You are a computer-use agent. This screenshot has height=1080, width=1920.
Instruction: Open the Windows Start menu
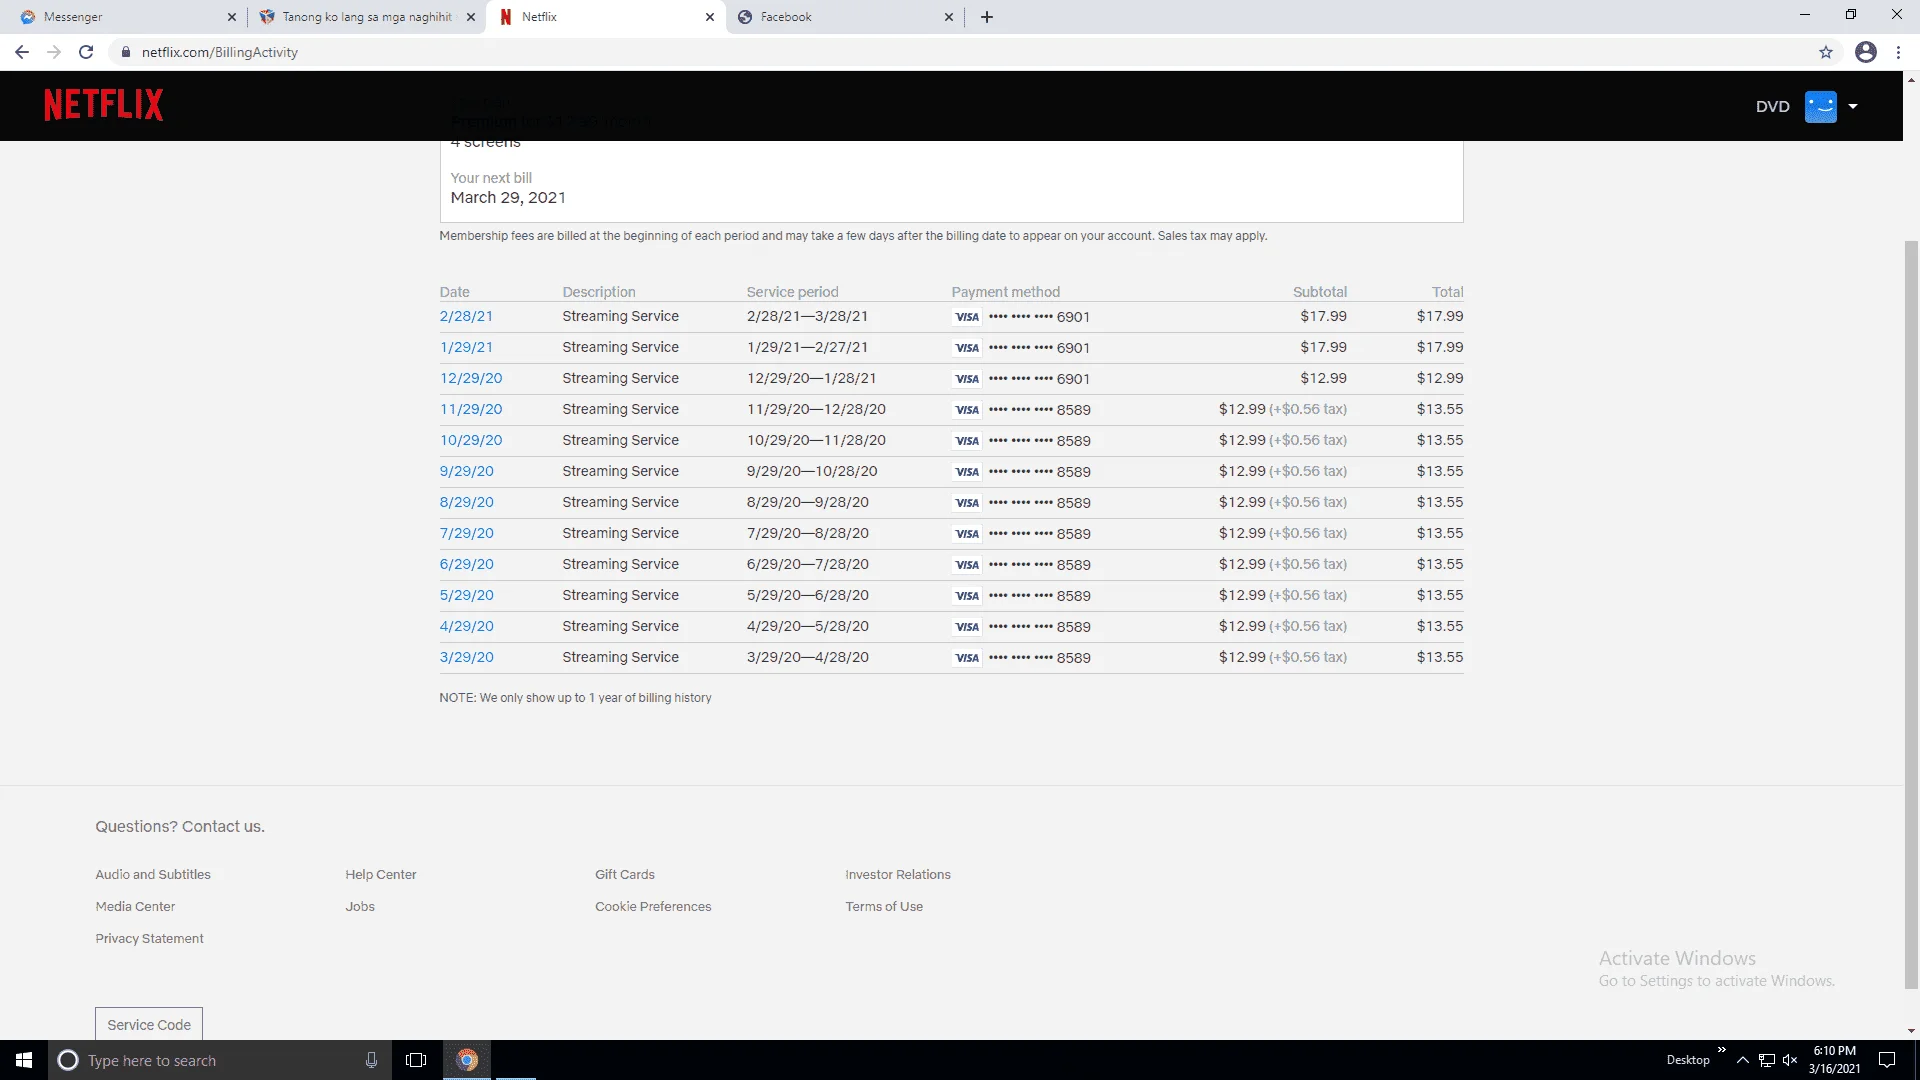point(24,1060)
